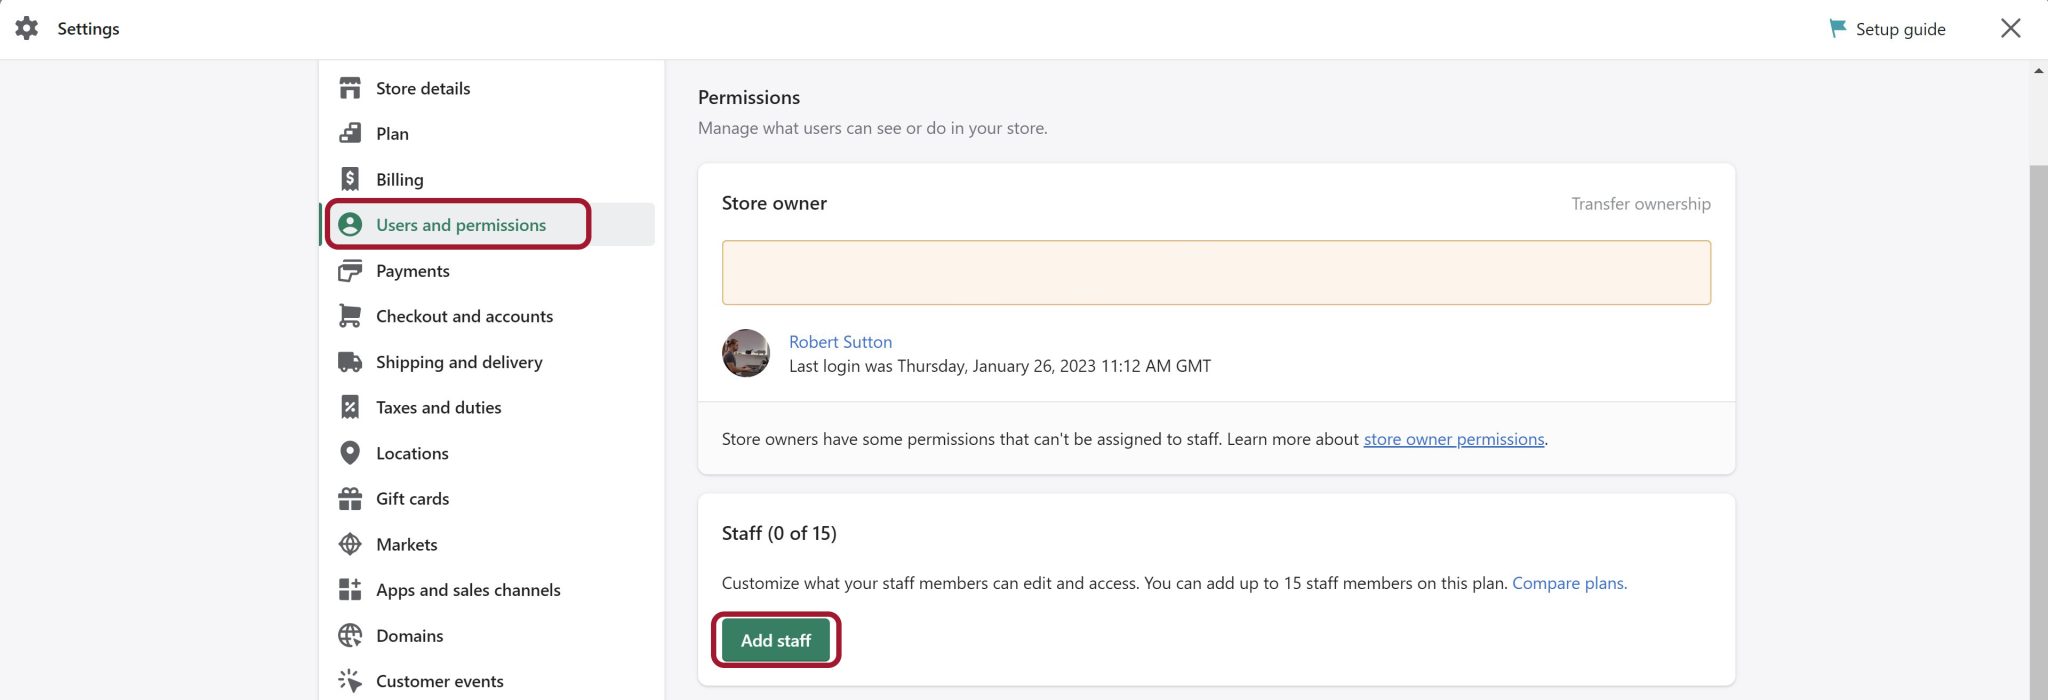Click "Manage what users can see" description

[873, 128]
